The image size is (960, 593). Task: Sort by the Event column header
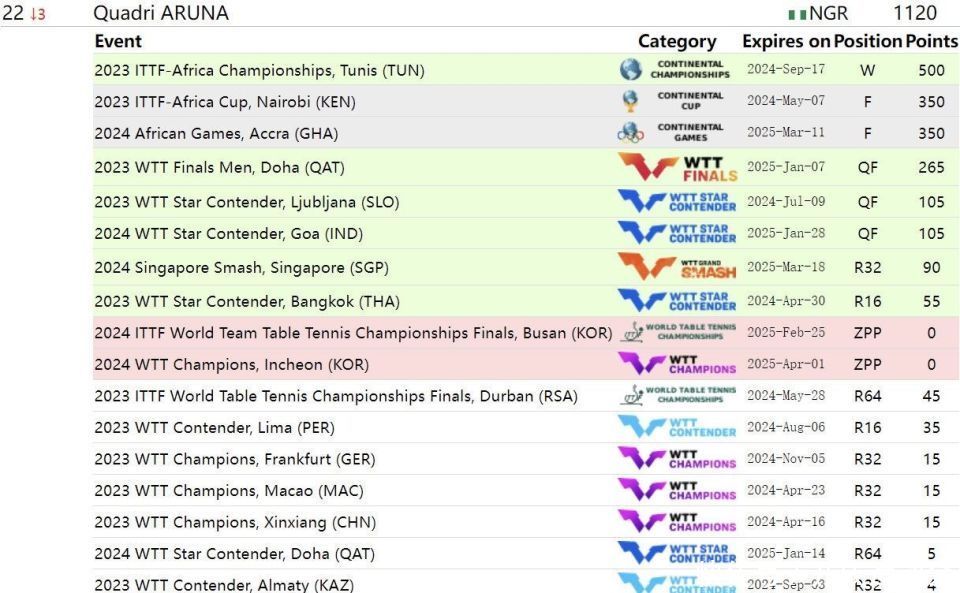coord(118,42)
